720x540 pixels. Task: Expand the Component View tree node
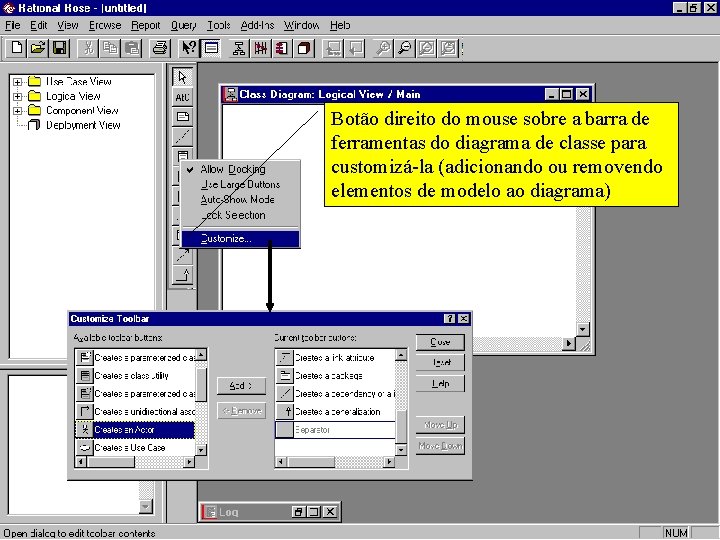[x=17, y=111]
